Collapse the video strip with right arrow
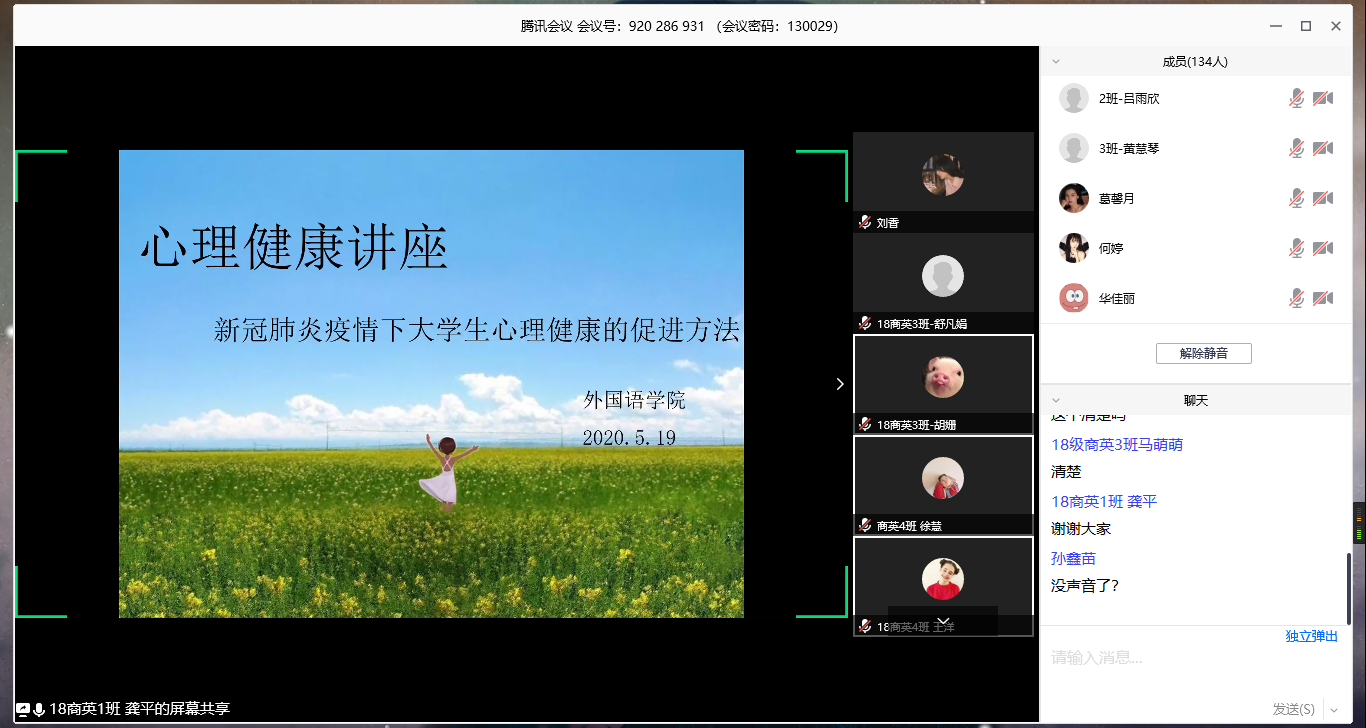This screenshot has width=1366, height=728. click(840, 384)
